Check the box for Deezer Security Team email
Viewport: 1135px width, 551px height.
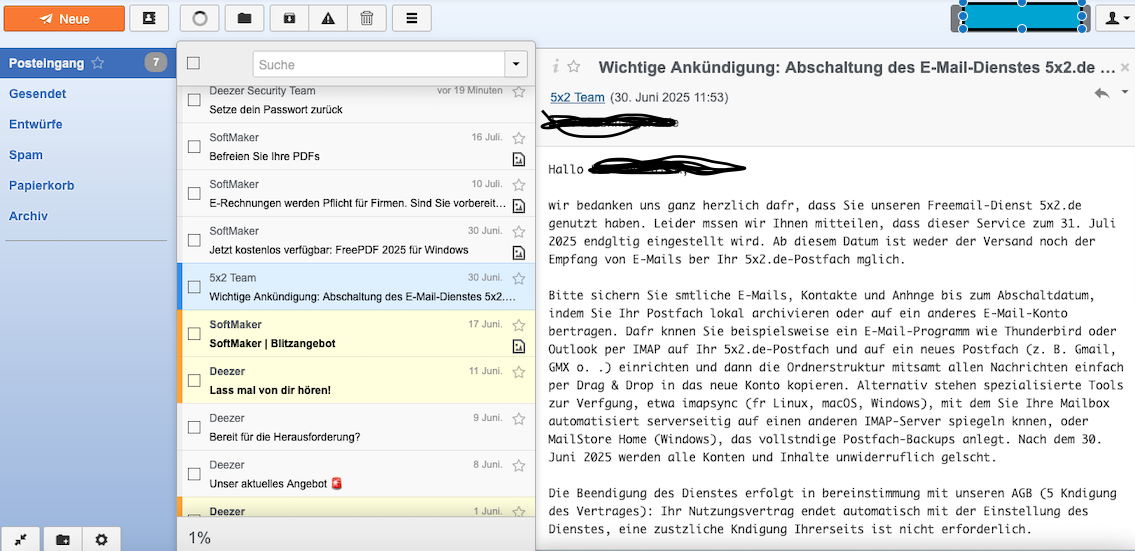[194, 99]
